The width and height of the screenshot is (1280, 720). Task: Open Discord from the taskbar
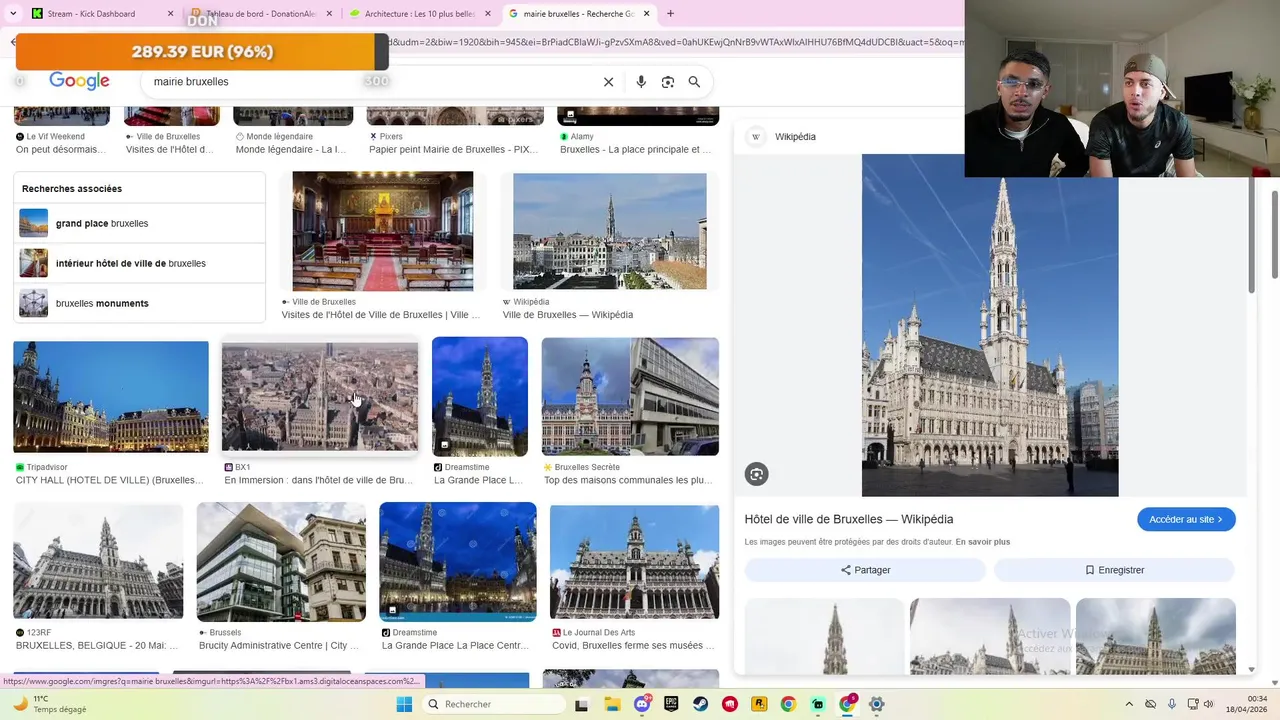[642, 704]
